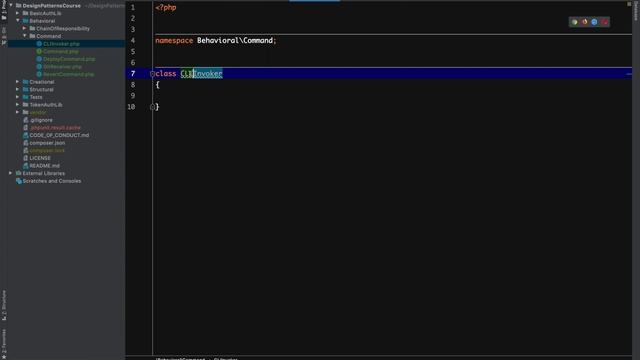Collapse the Behavioral folder
Screen dimensions: 640x360
(18, 20)
